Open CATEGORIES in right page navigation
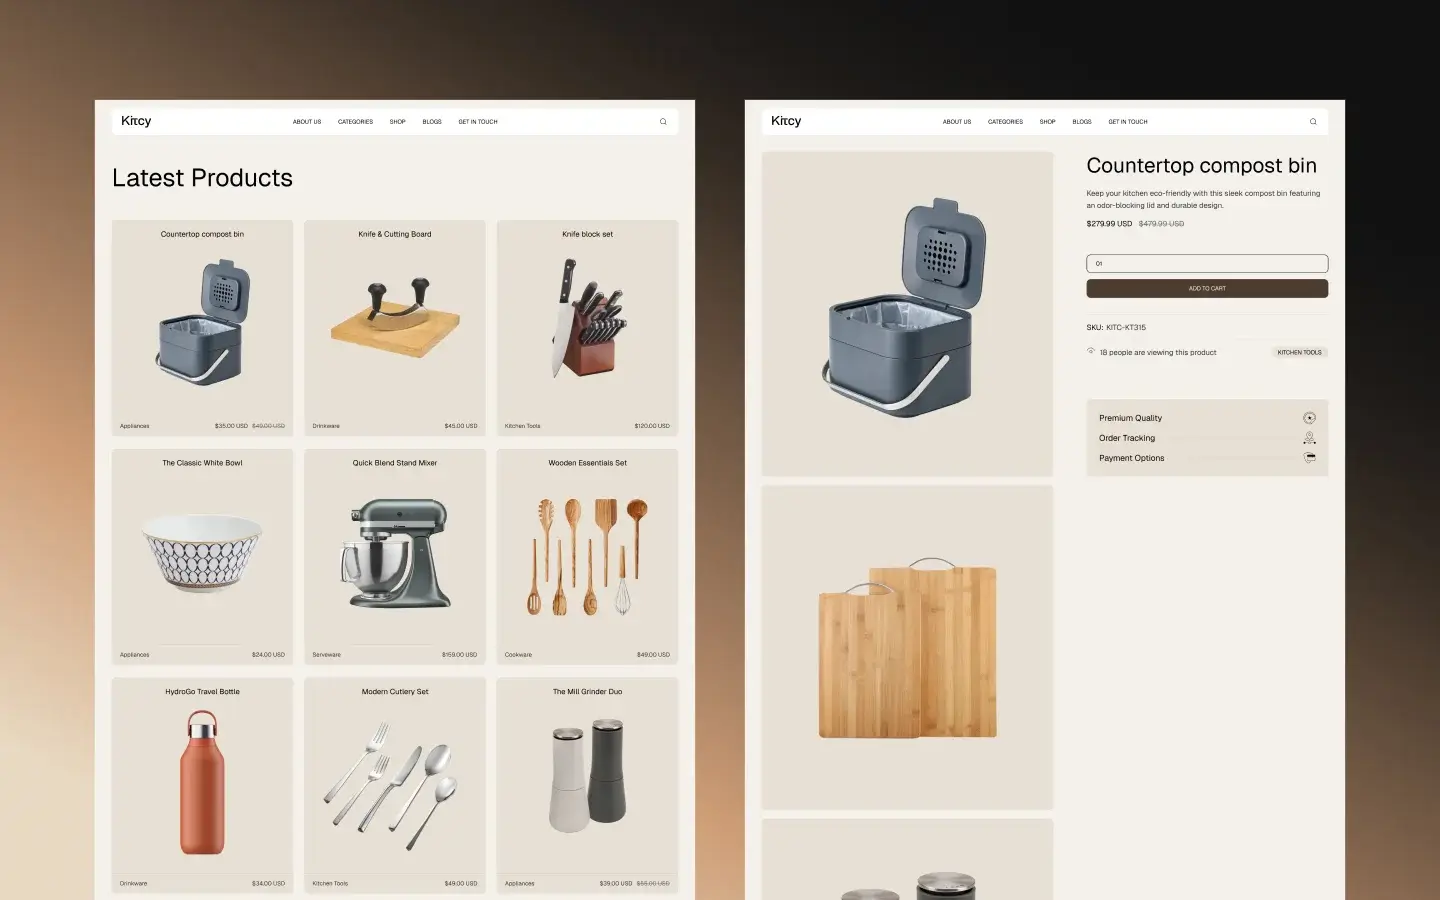1440x900 pixels. (1005, 122)
